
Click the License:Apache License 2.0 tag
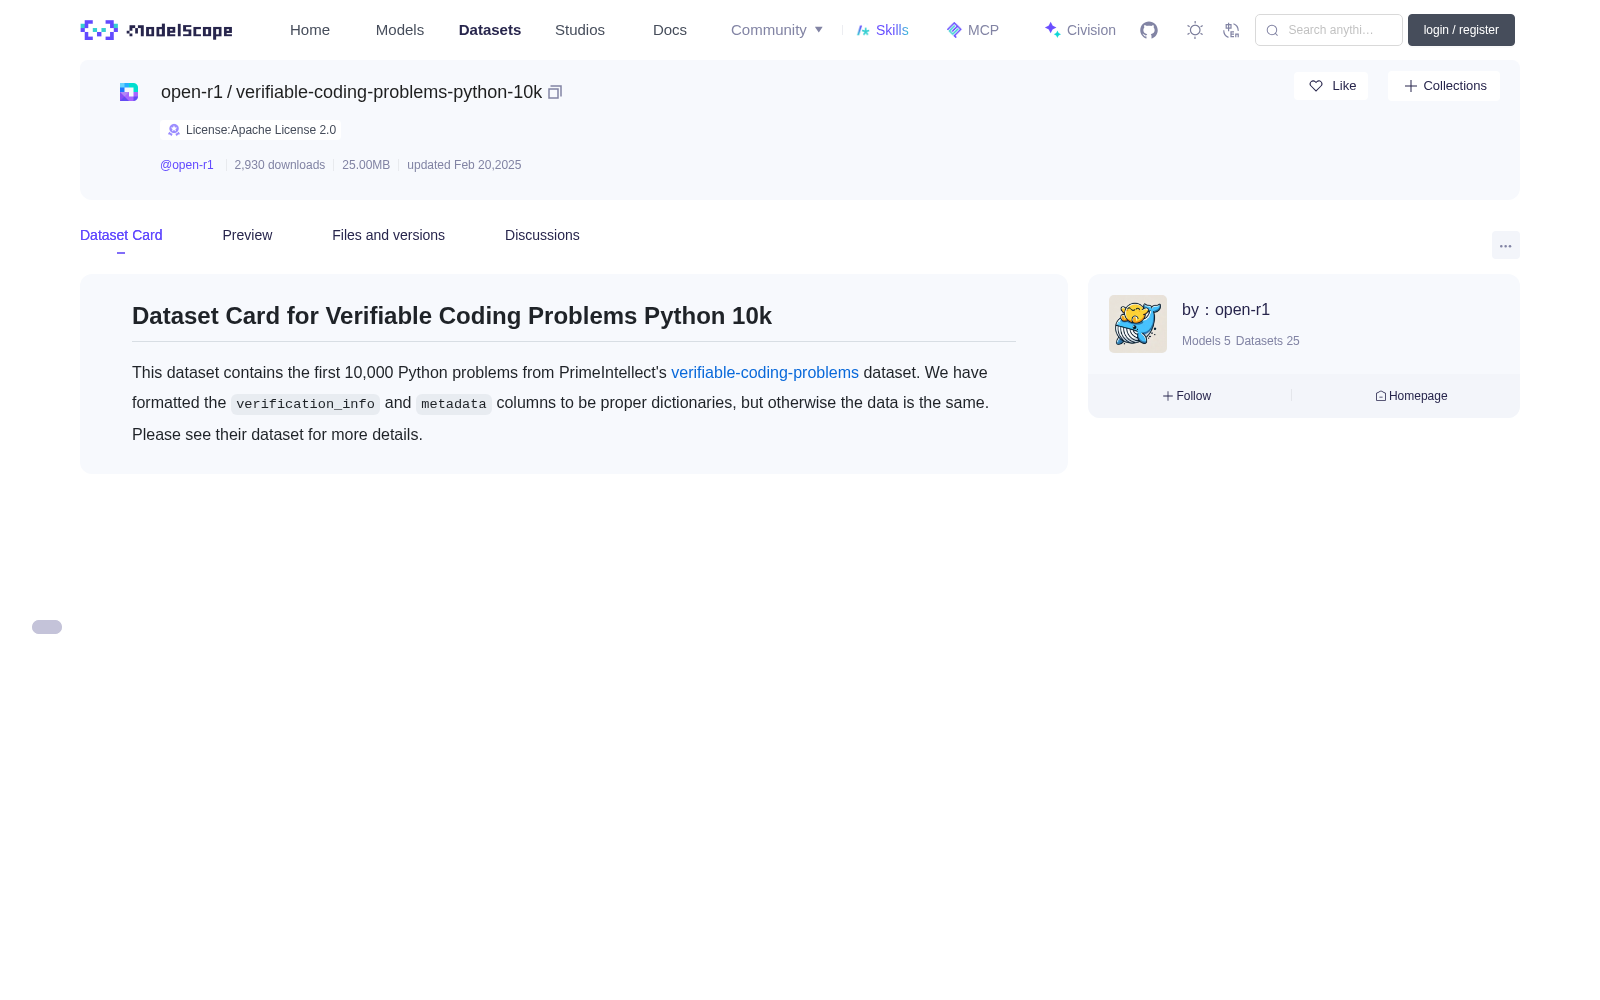(x=251, y=130)
